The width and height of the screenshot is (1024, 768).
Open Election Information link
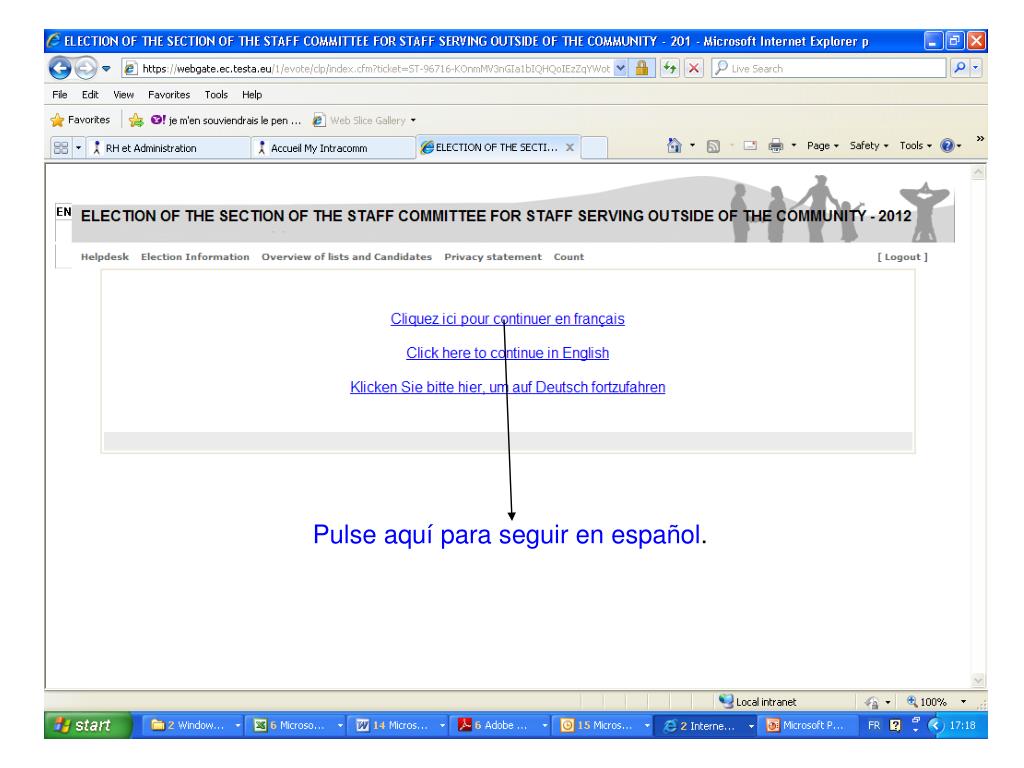[195, 257]
